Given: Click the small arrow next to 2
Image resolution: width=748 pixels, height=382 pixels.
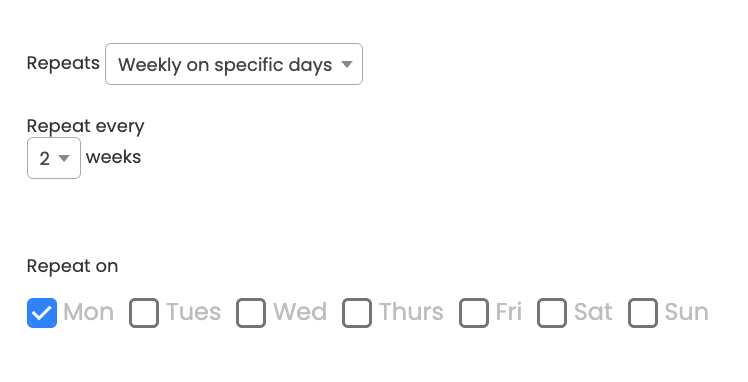Looking at the screenshot, I should coord(64,158).
